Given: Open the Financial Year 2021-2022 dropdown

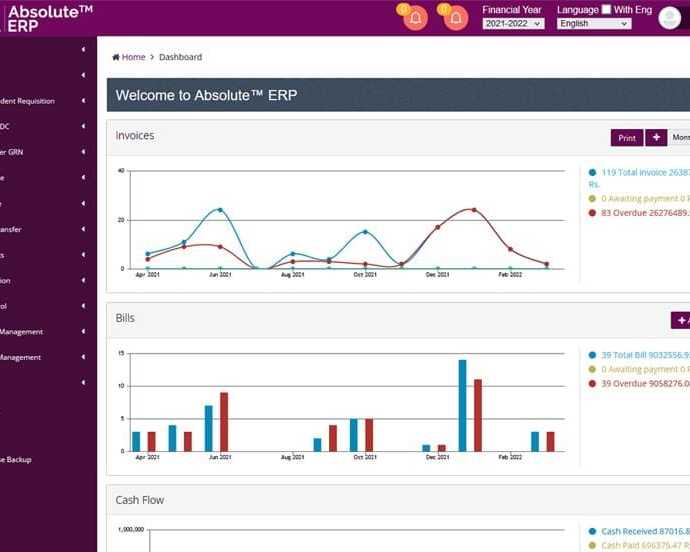Looking at the screenshot, I should click(x=513, y=24).
